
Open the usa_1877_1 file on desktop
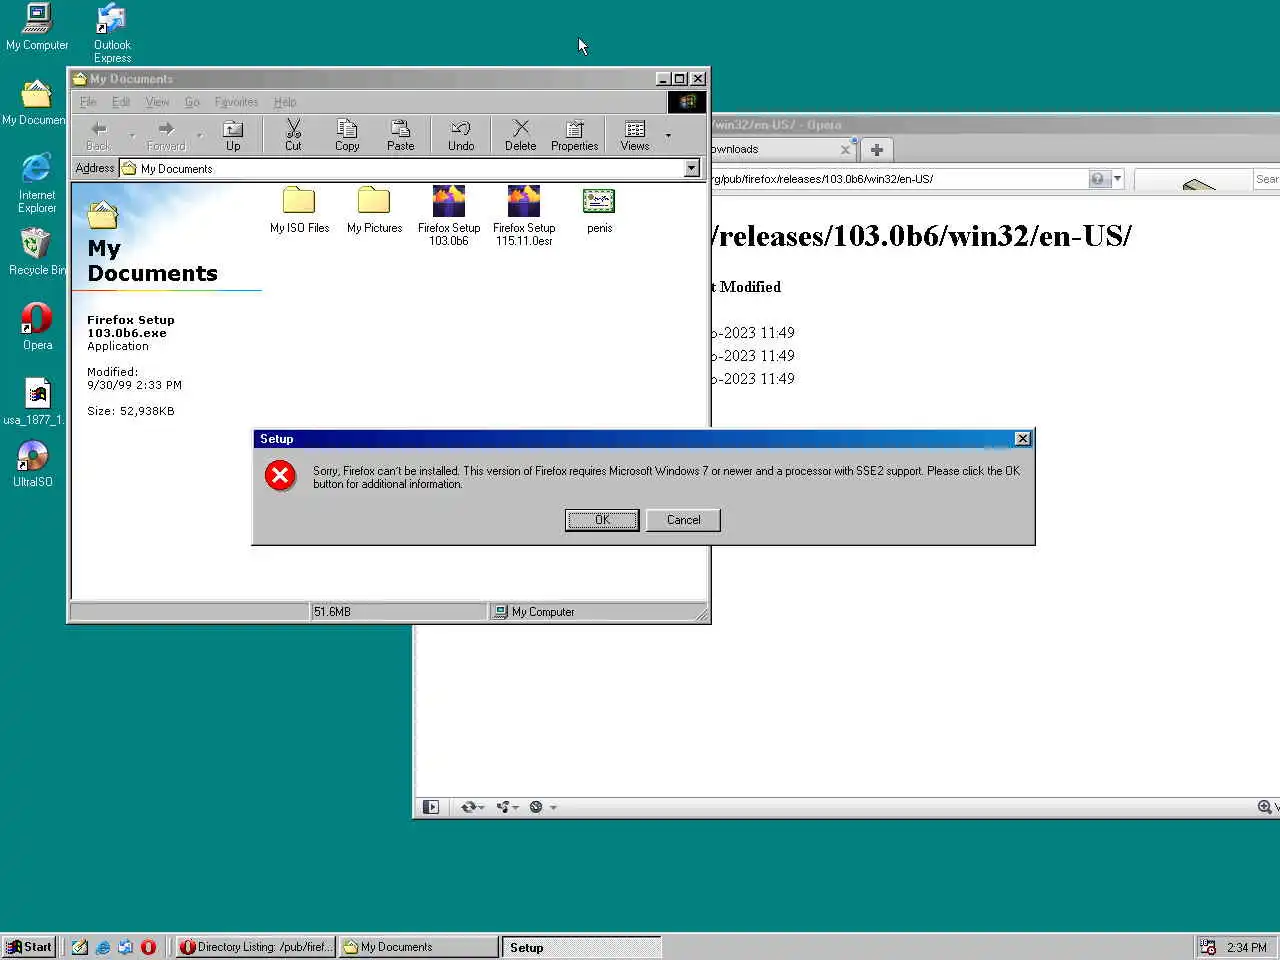(x=34, y=402)
